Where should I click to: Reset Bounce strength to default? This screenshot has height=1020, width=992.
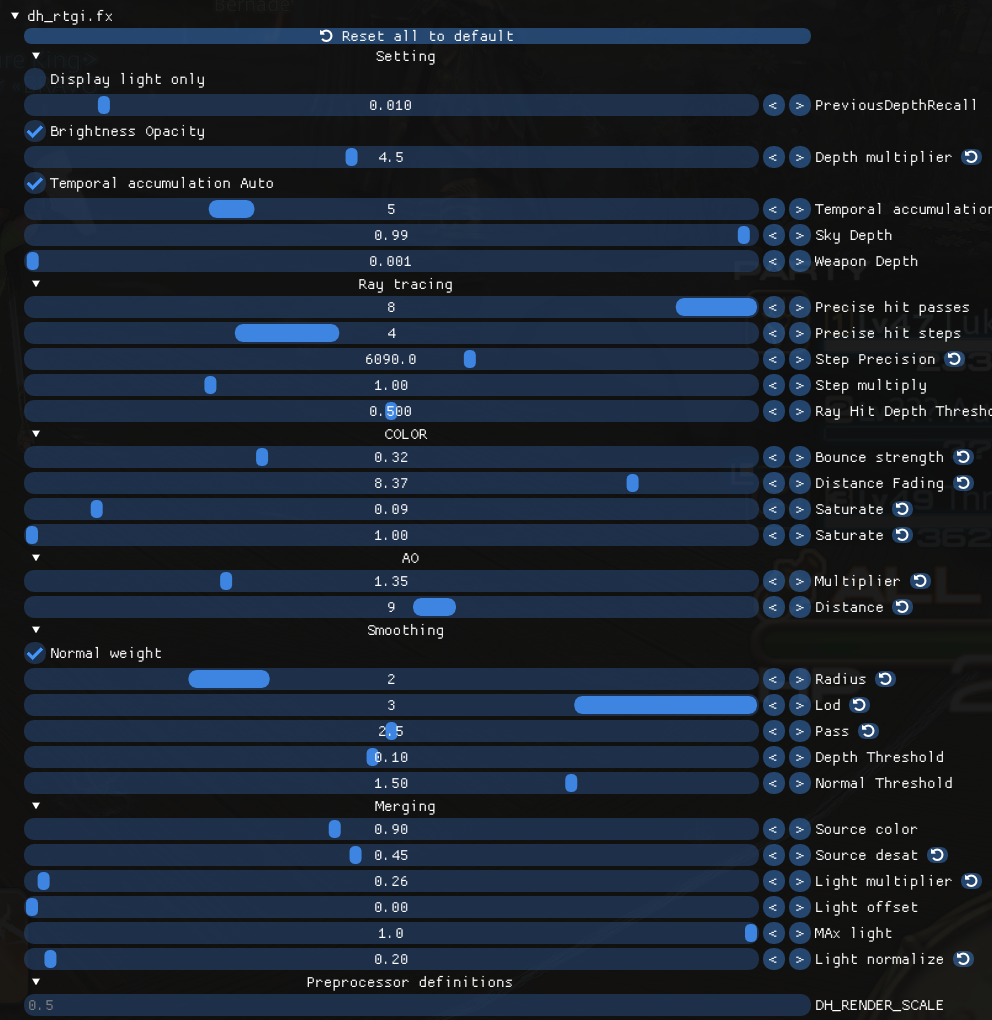tap(963, 457)
